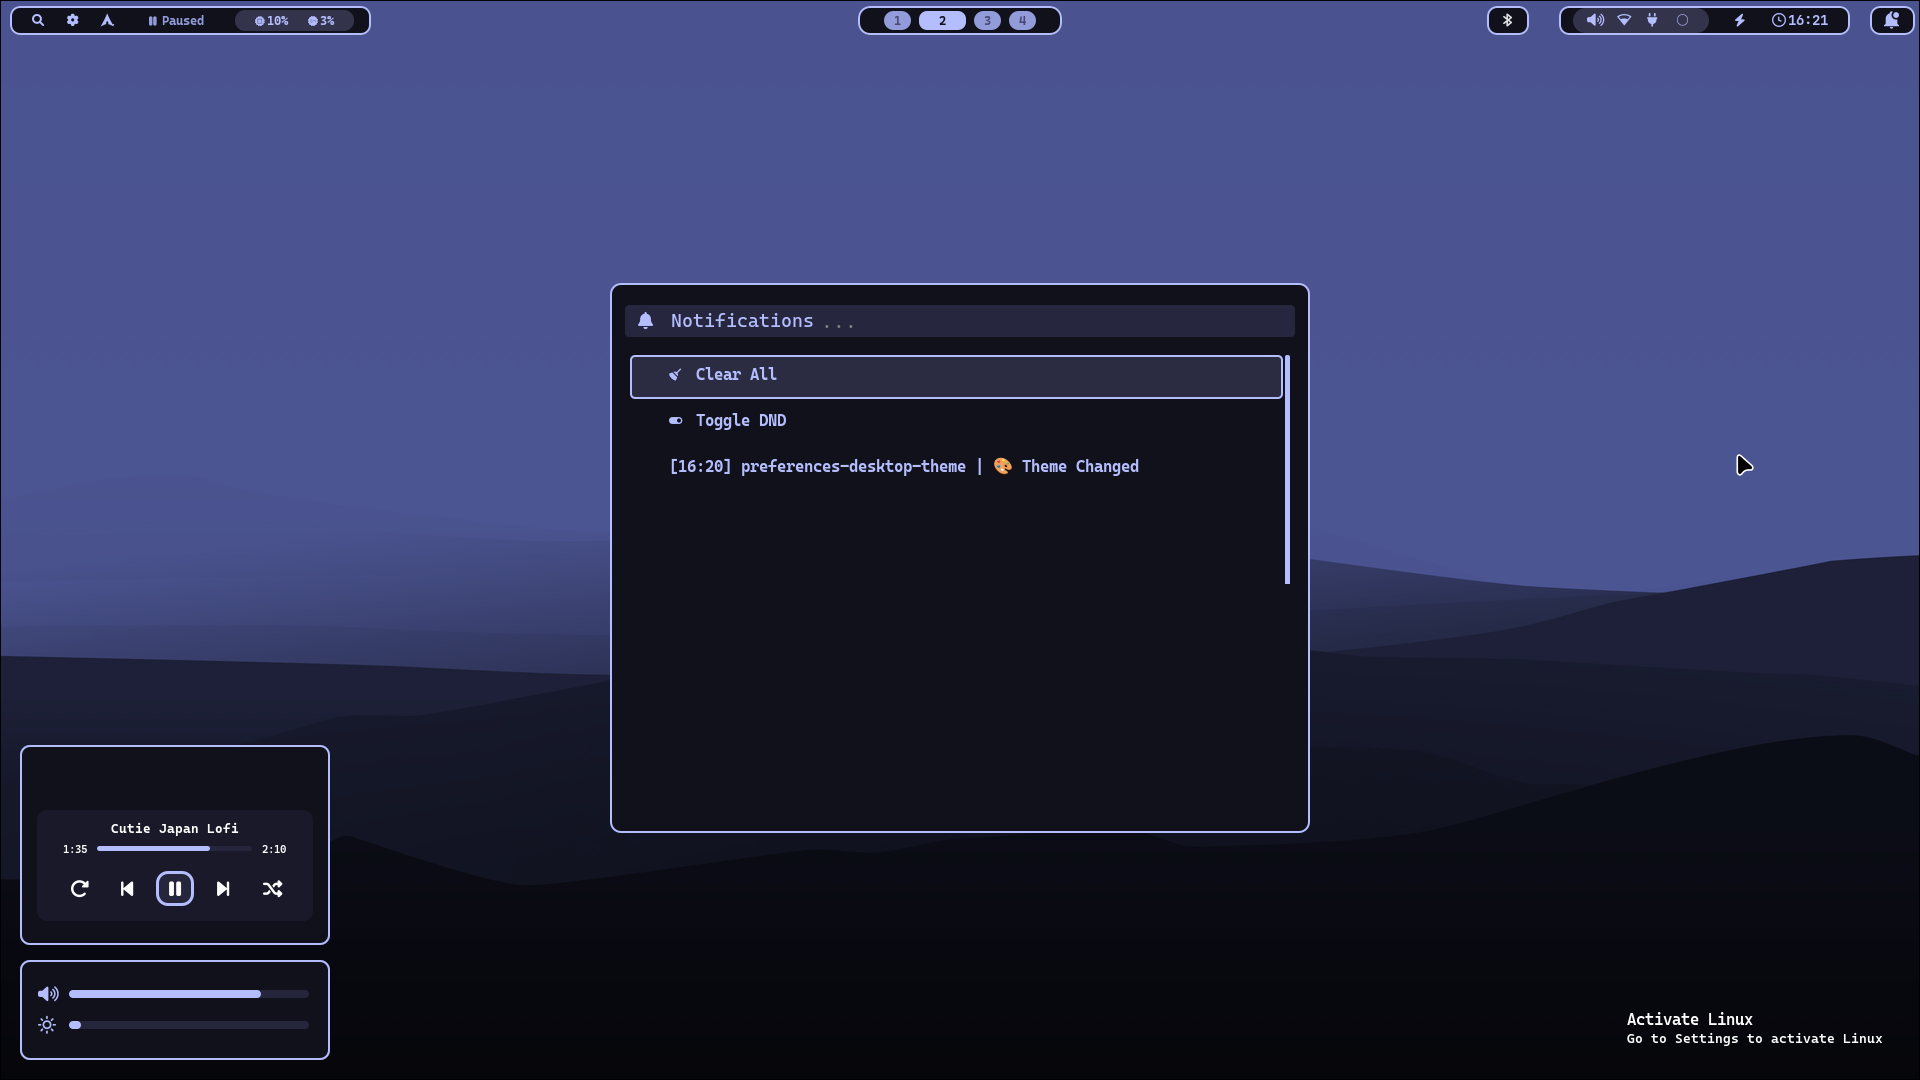The image size is (1920, 1080).
Task: Open the search icon in top bar
Action: (x=38, y=20)
